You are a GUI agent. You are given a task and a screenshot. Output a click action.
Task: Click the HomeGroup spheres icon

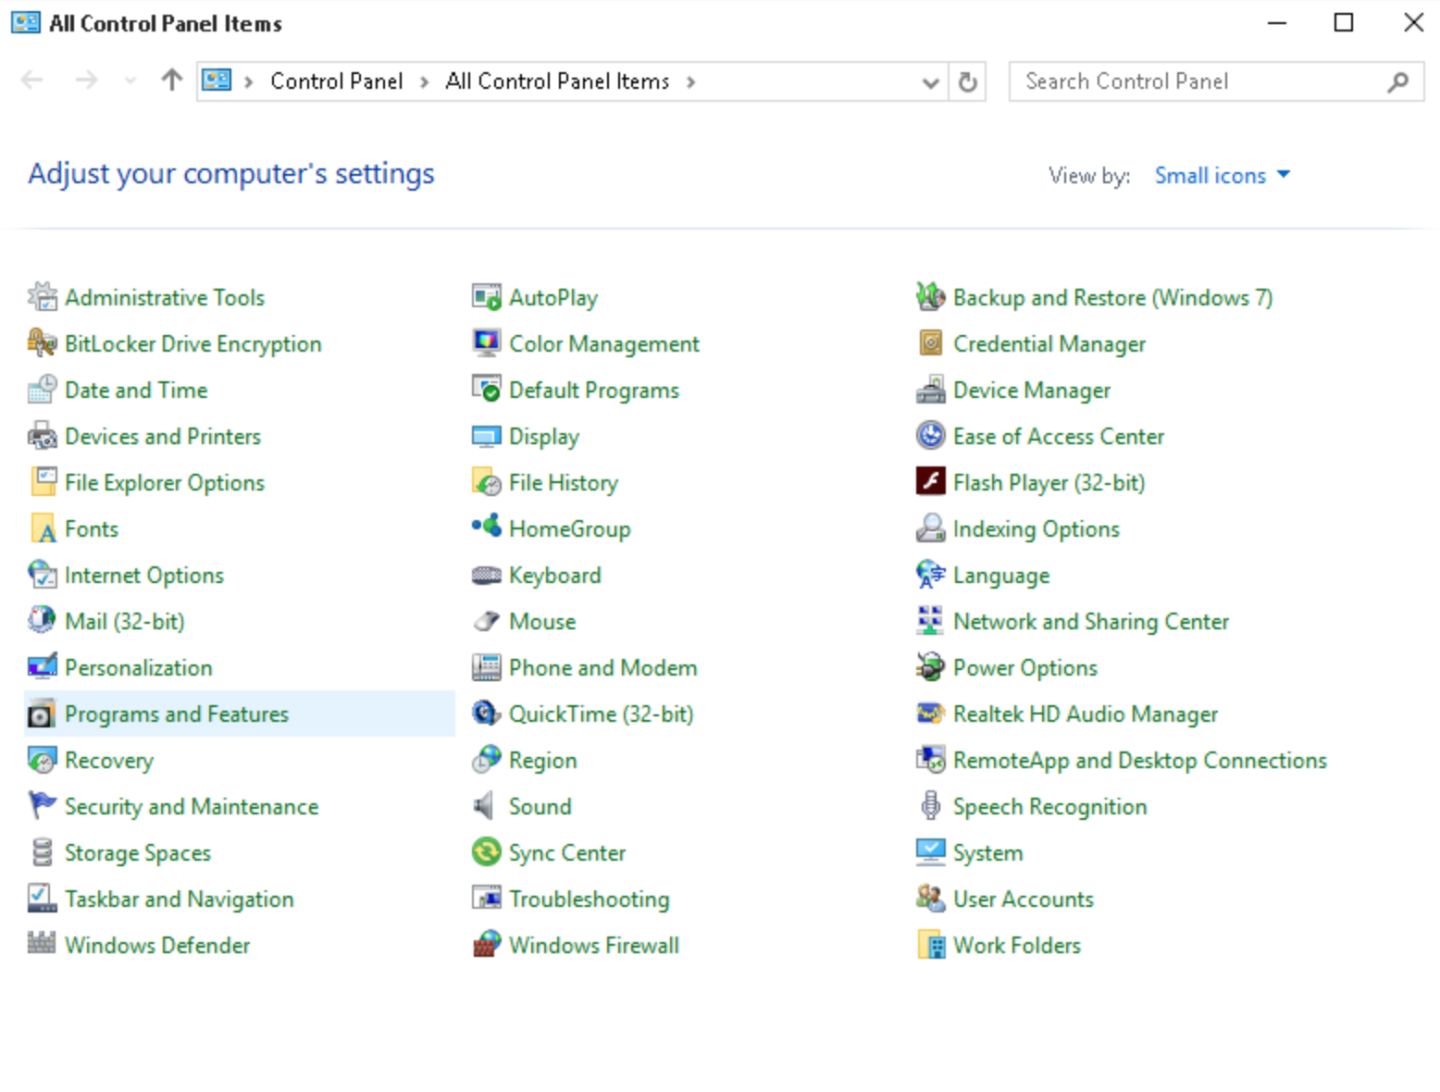tap(486, 526)
